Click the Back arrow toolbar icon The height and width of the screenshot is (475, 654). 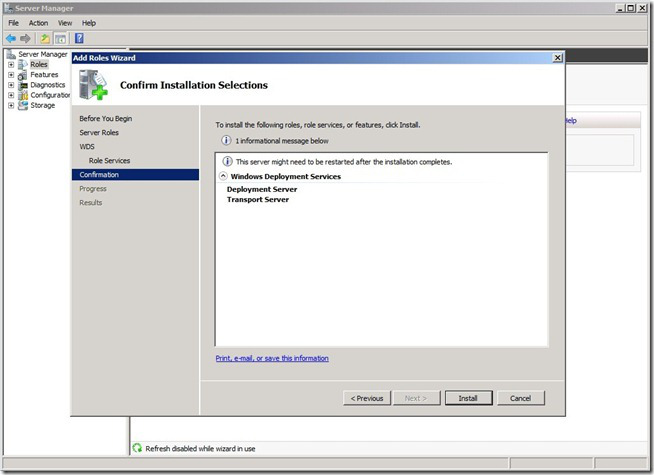click(x=11, y=38)
